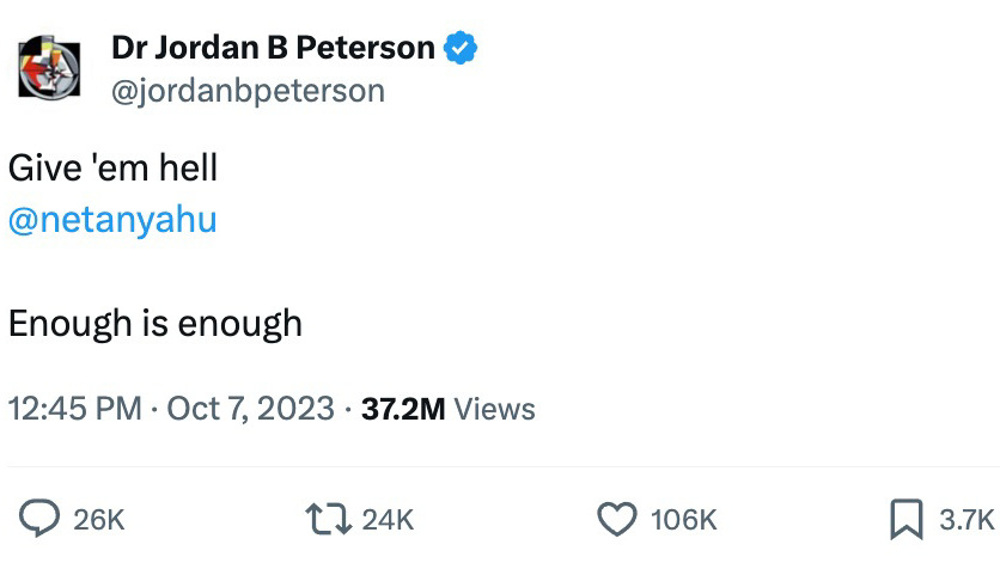Like the tweet with the heart icon
This screenshot has width=1000, height=563.
coord(617,519)
